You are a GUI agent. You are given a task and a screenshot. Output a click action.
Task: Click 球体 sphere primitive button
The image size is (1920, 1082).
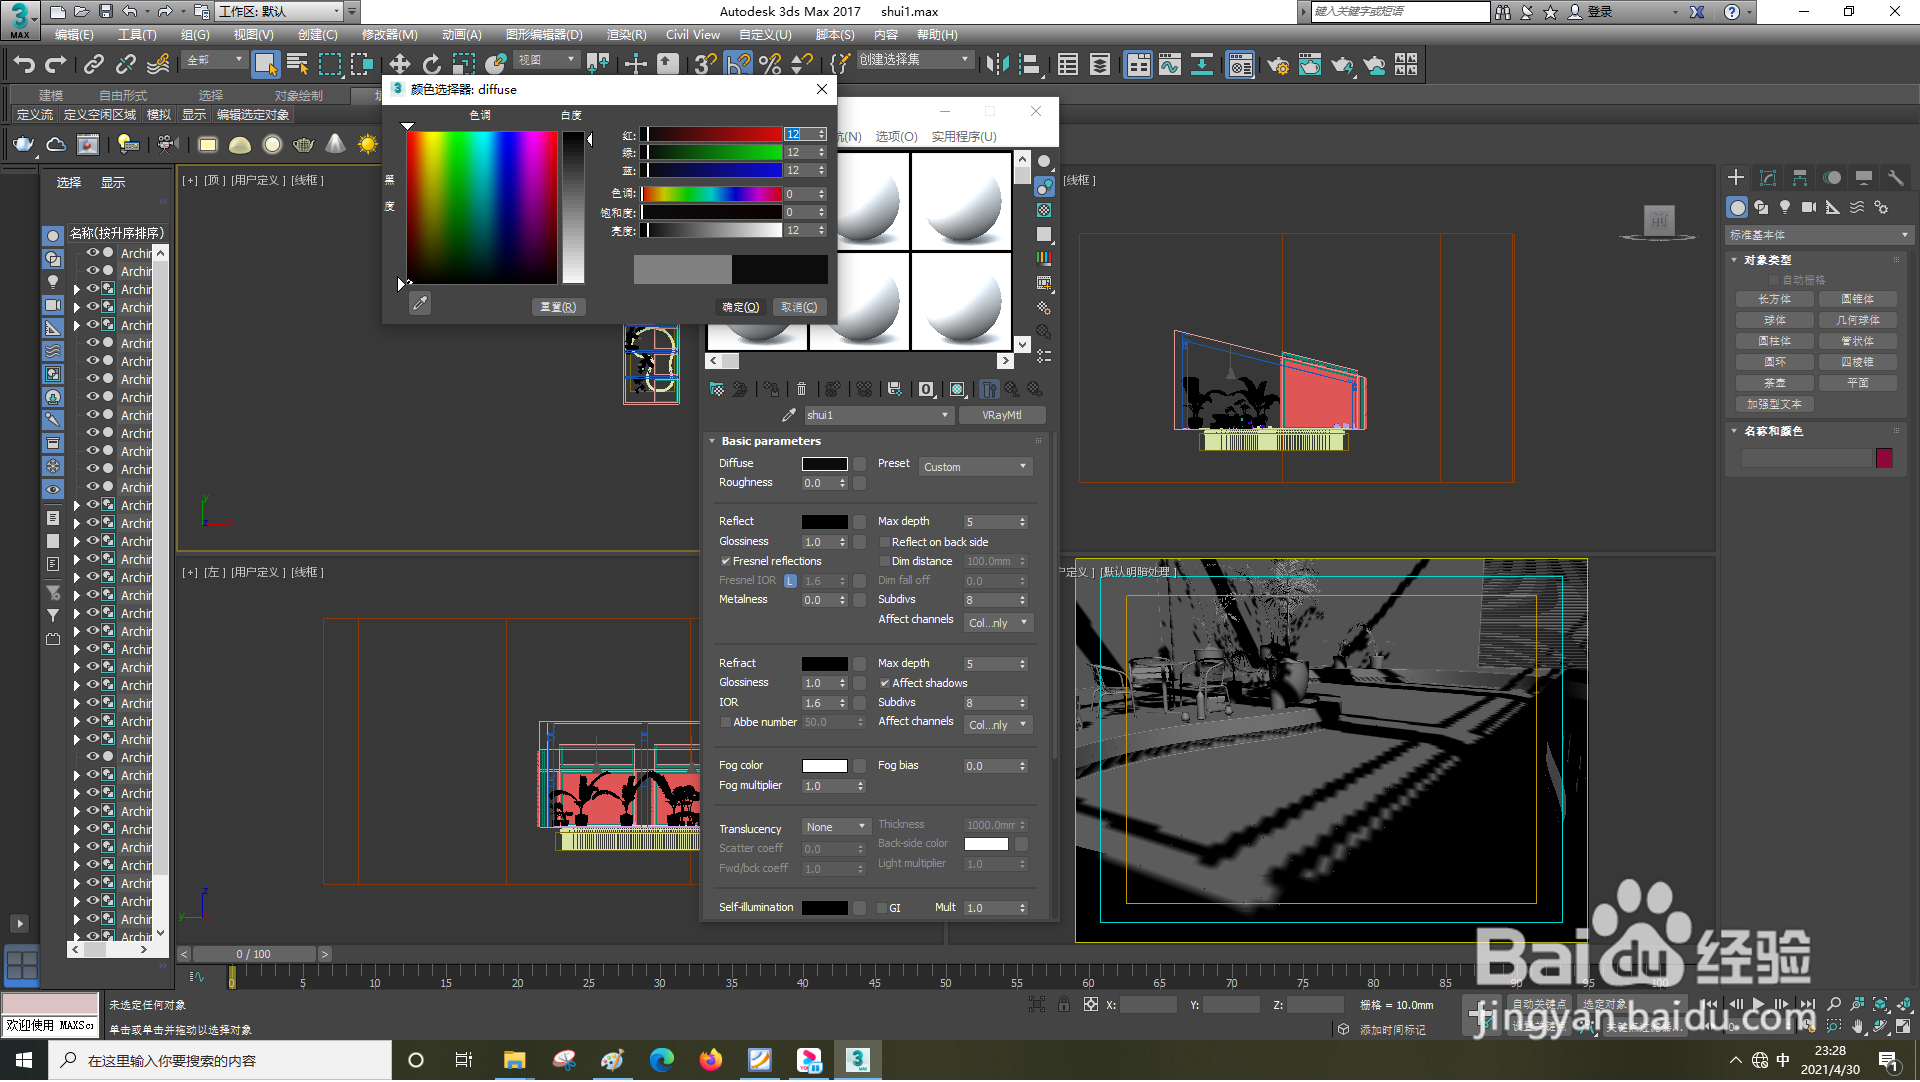(1775, 320)
